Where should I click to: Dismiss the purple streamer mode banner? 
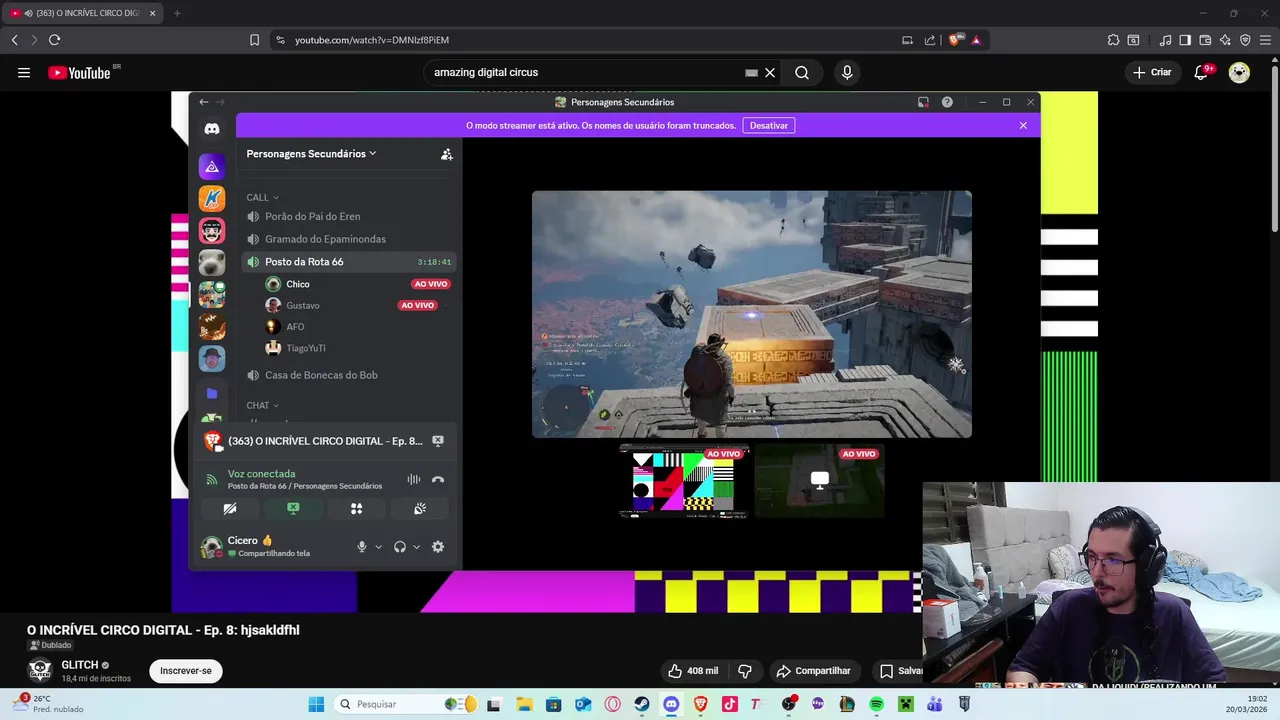point(1023,126)
